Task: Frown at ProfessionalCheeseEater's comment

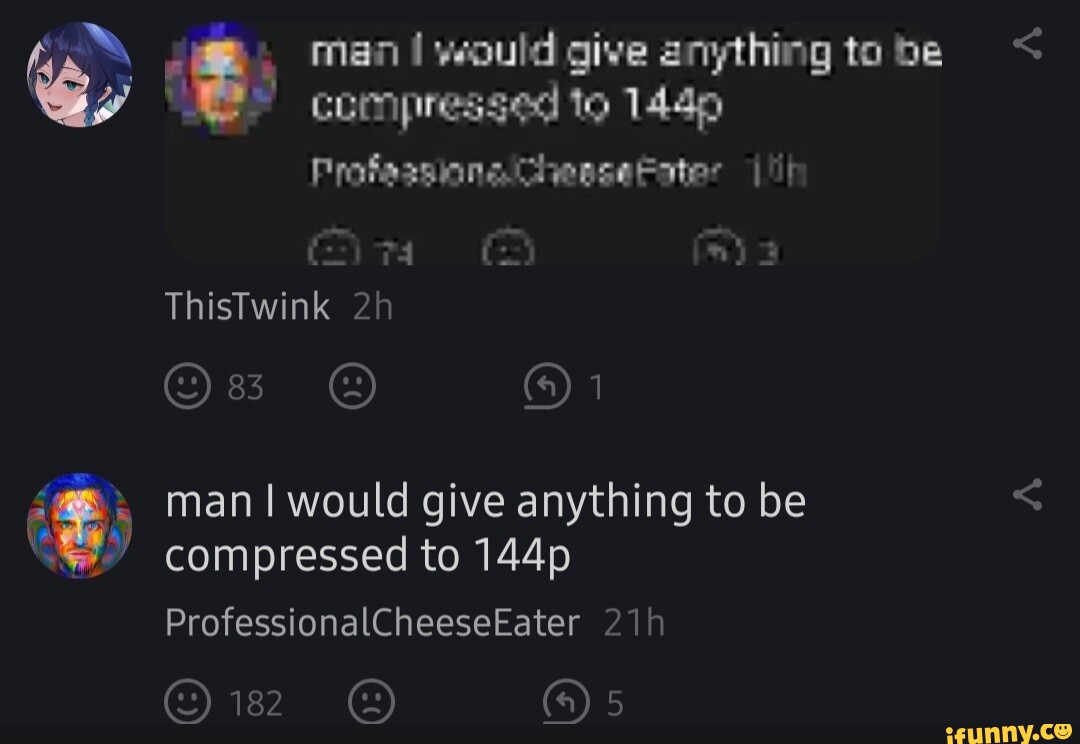Action: click(371, 703)
